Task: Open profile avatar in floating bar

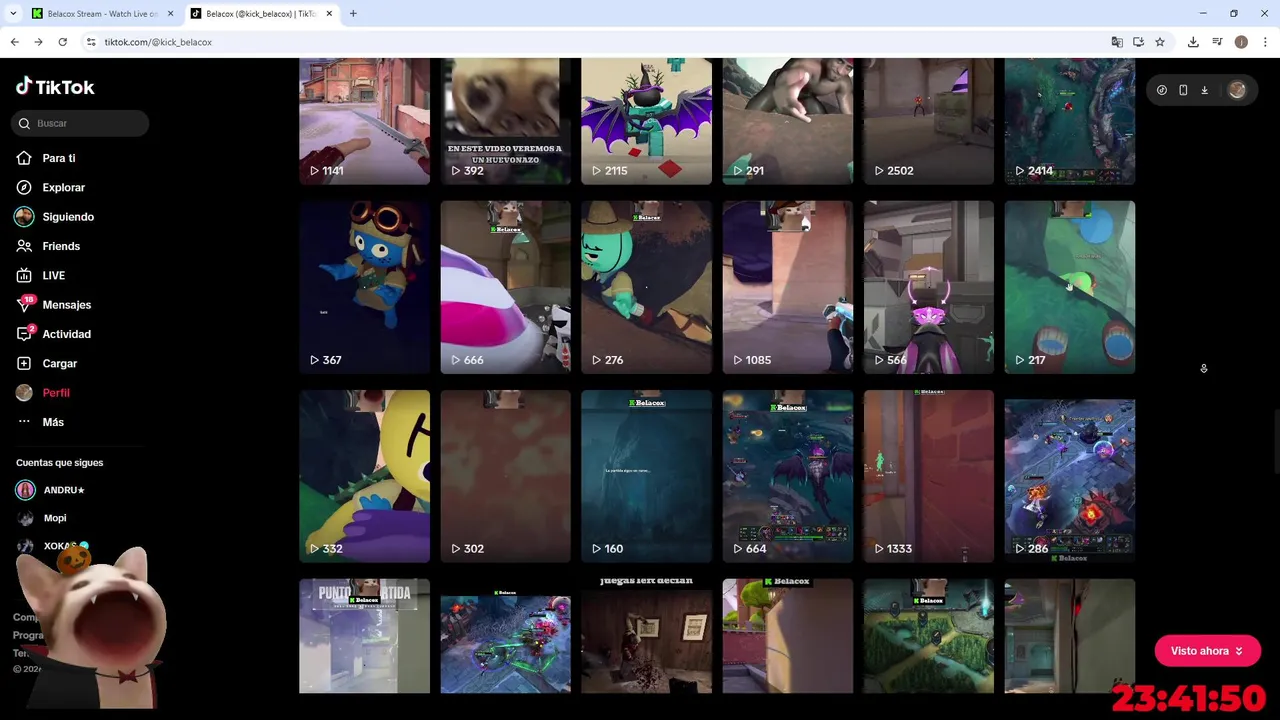Action: coord(1237,90)
